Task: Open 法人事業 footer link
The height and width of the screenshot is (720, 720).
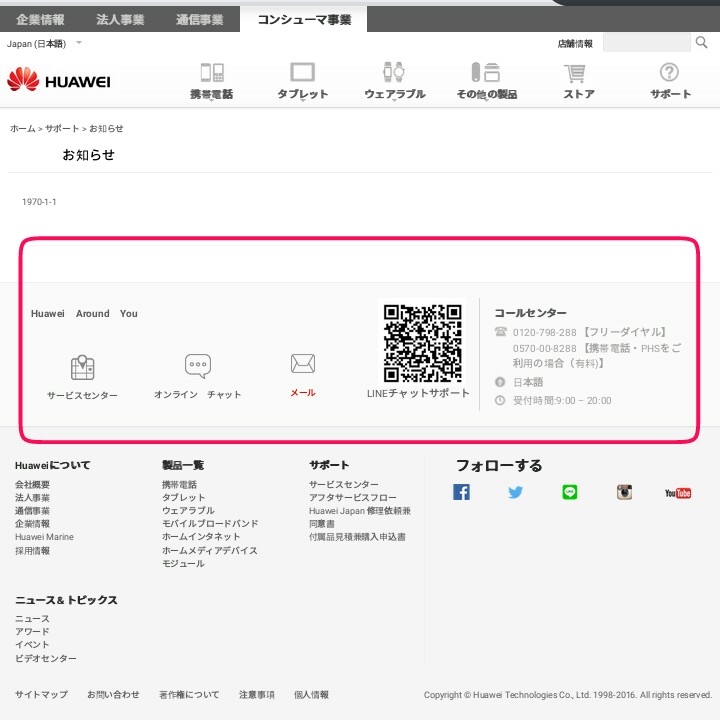Action: point(32,498)
